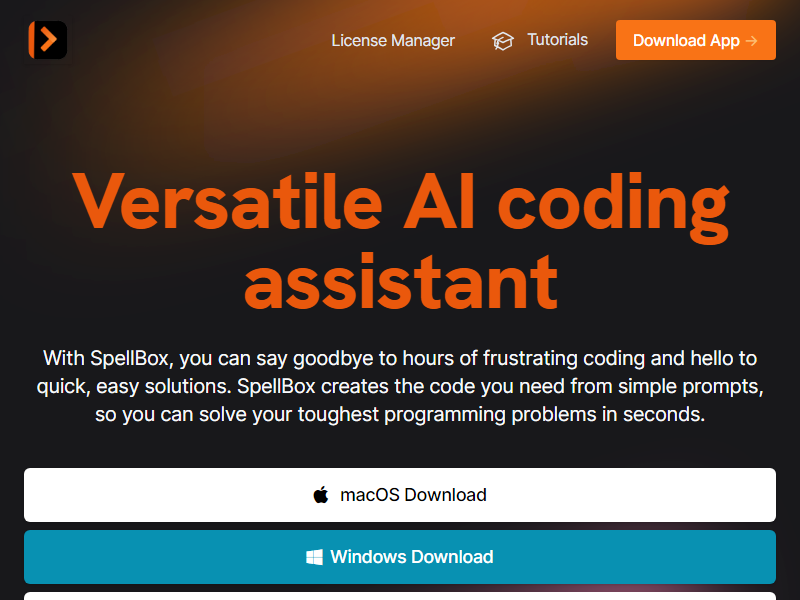
Task: Click the Download App button
Action: (695, 40)
